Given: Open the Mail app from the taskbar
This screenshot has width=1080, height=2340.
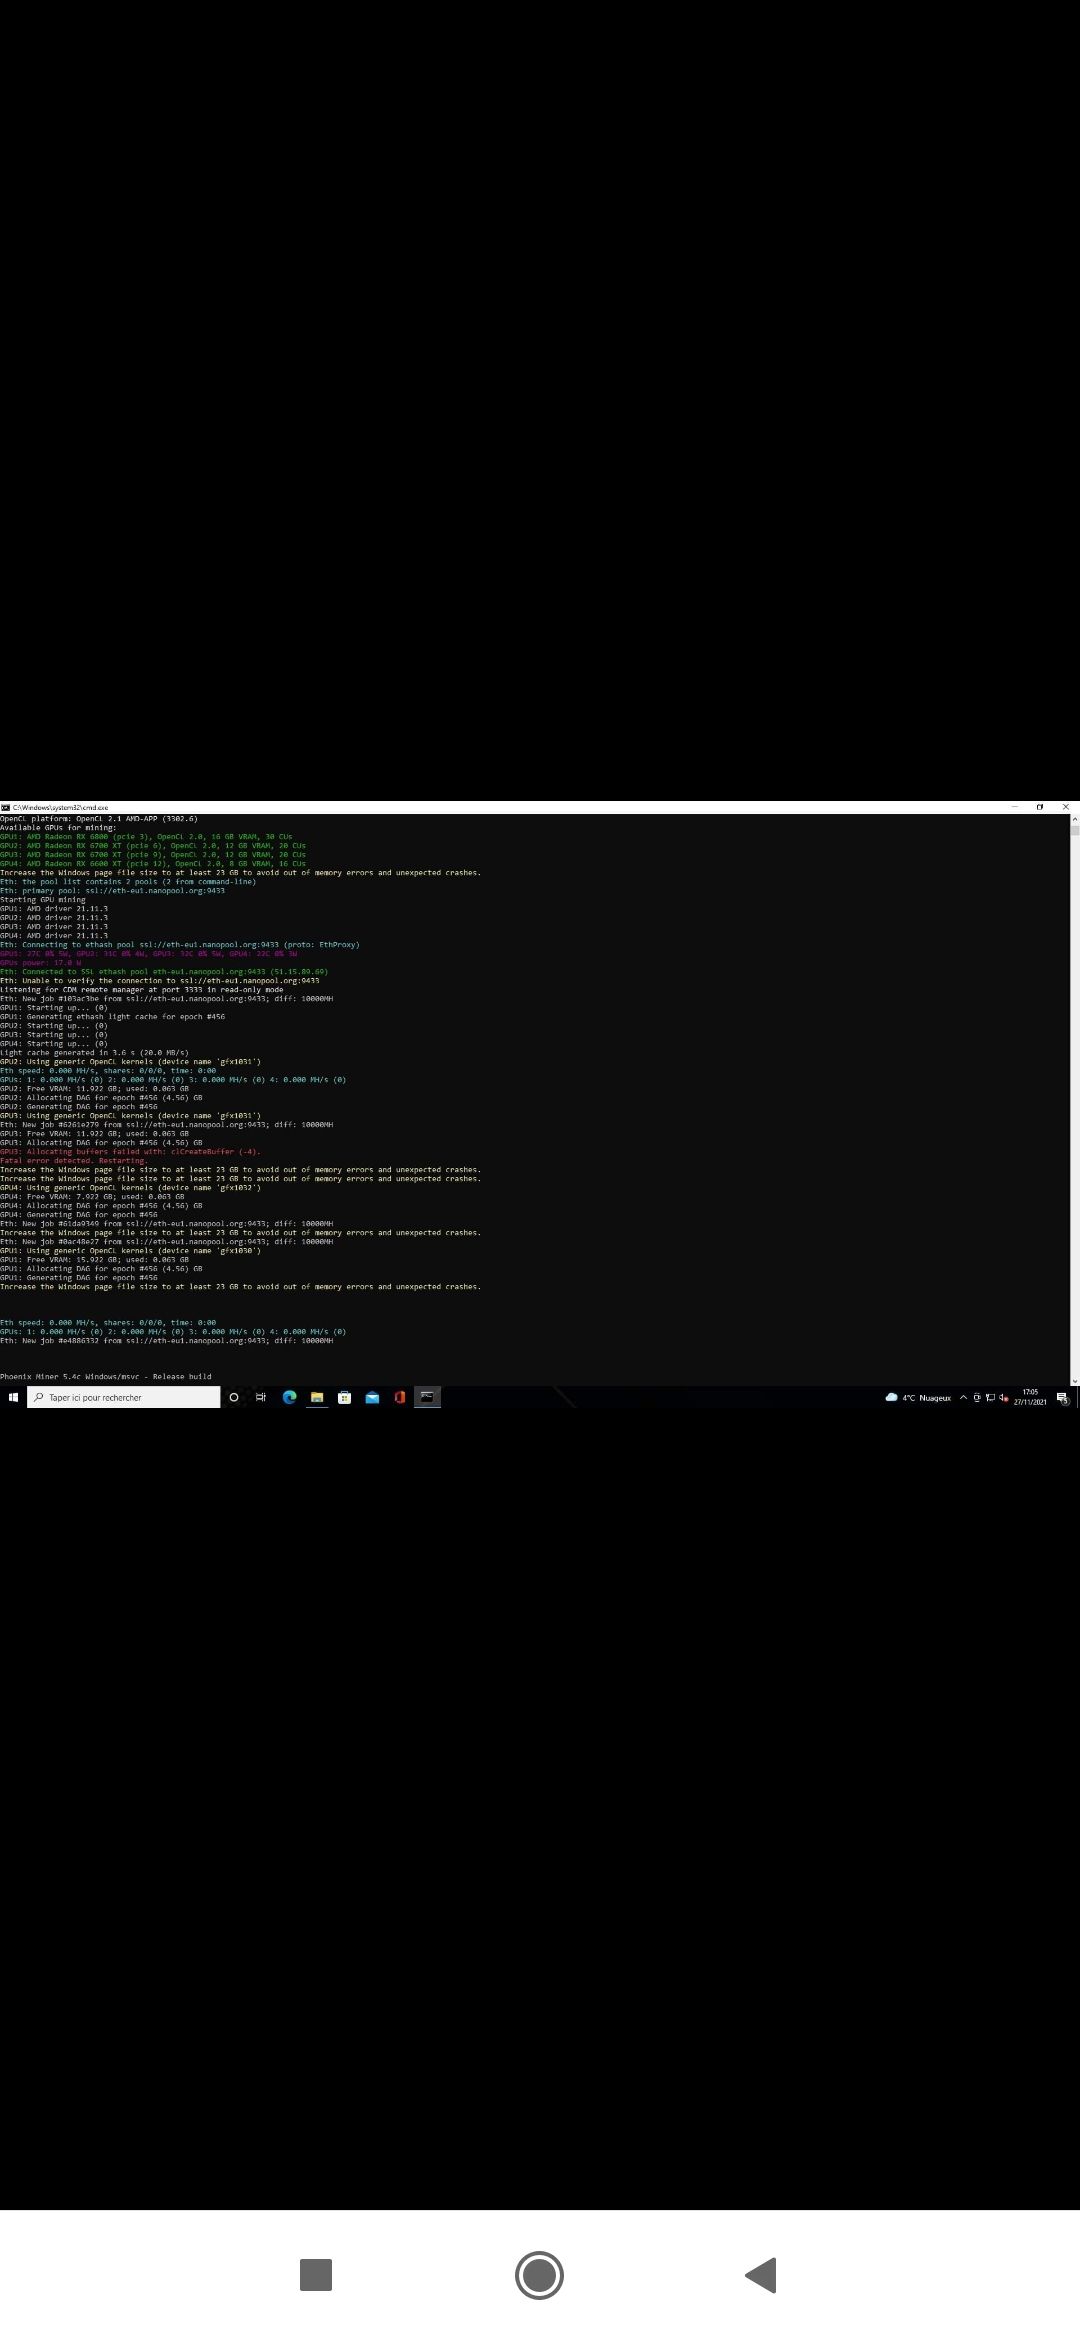Looking at the screenshot, I should pos(372,1397).
